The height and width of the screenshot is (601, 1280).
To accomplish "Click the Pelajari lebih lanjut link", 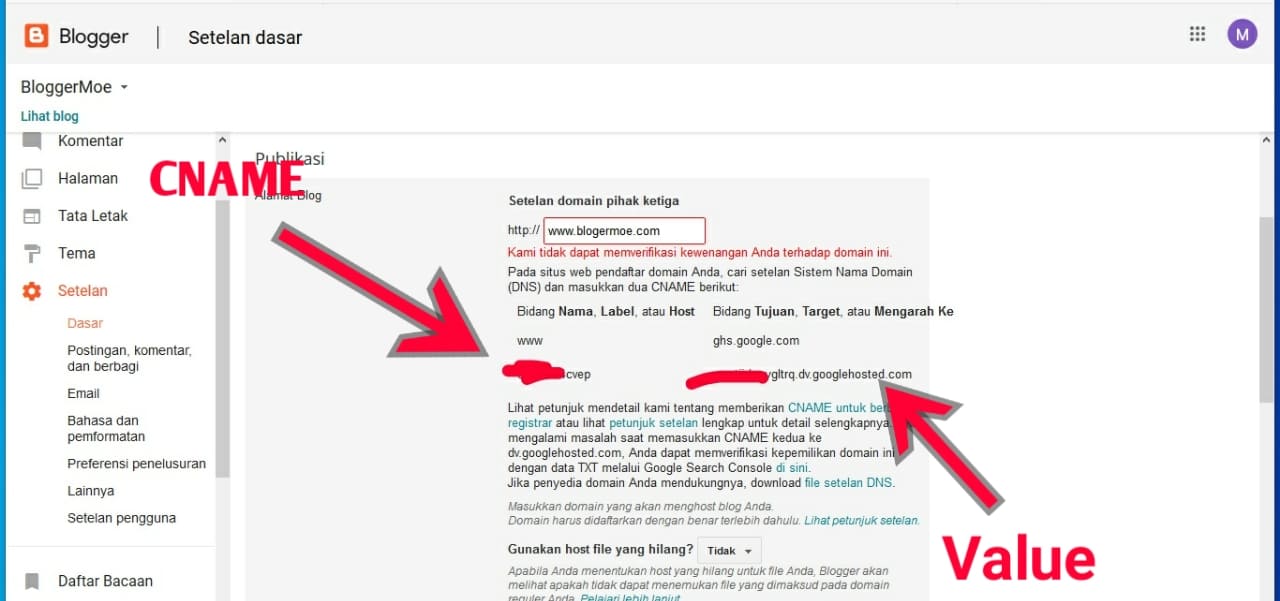I will [629, 597].
